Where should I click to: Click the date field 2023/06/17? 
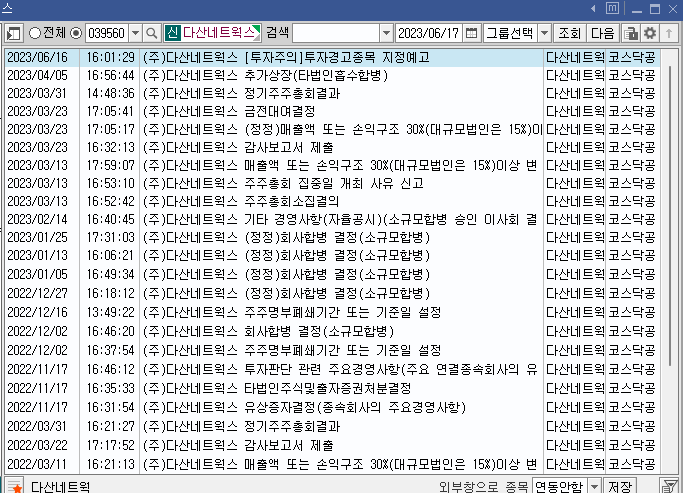pos(429,33)
